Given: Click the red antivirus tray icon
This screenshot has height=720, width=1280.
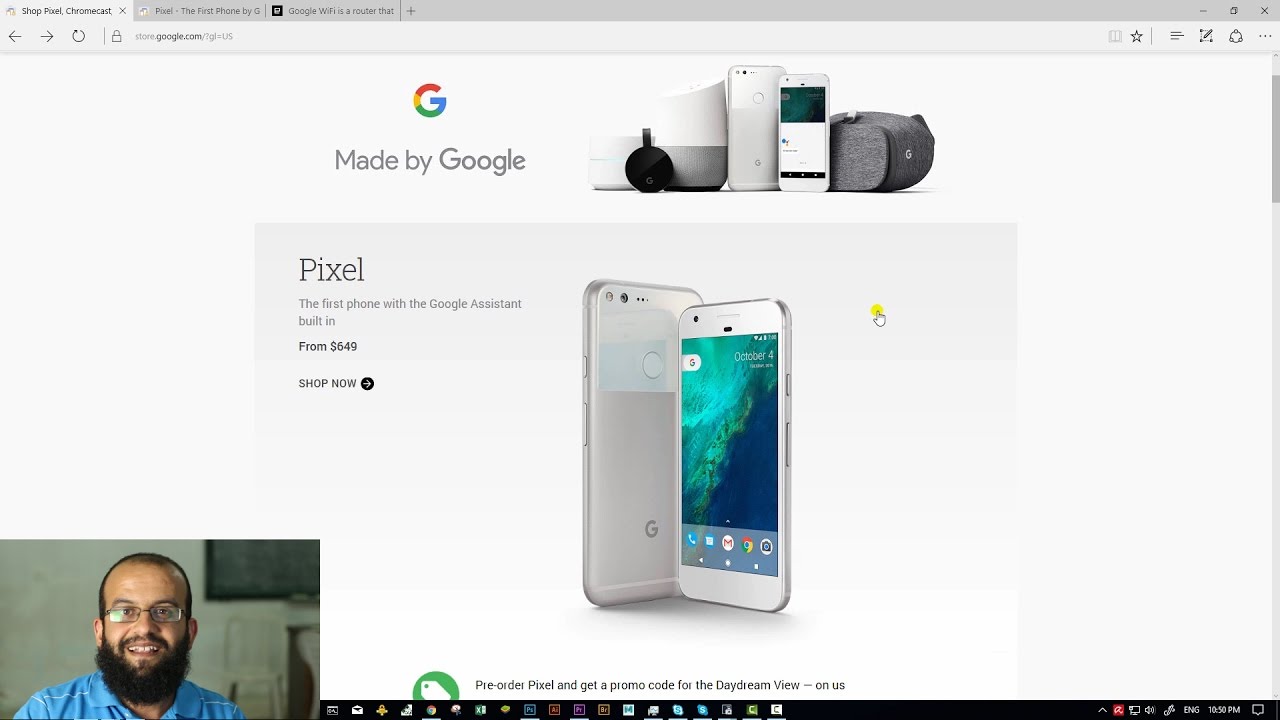Looking at the screenshot, I should coord(1118,710).
